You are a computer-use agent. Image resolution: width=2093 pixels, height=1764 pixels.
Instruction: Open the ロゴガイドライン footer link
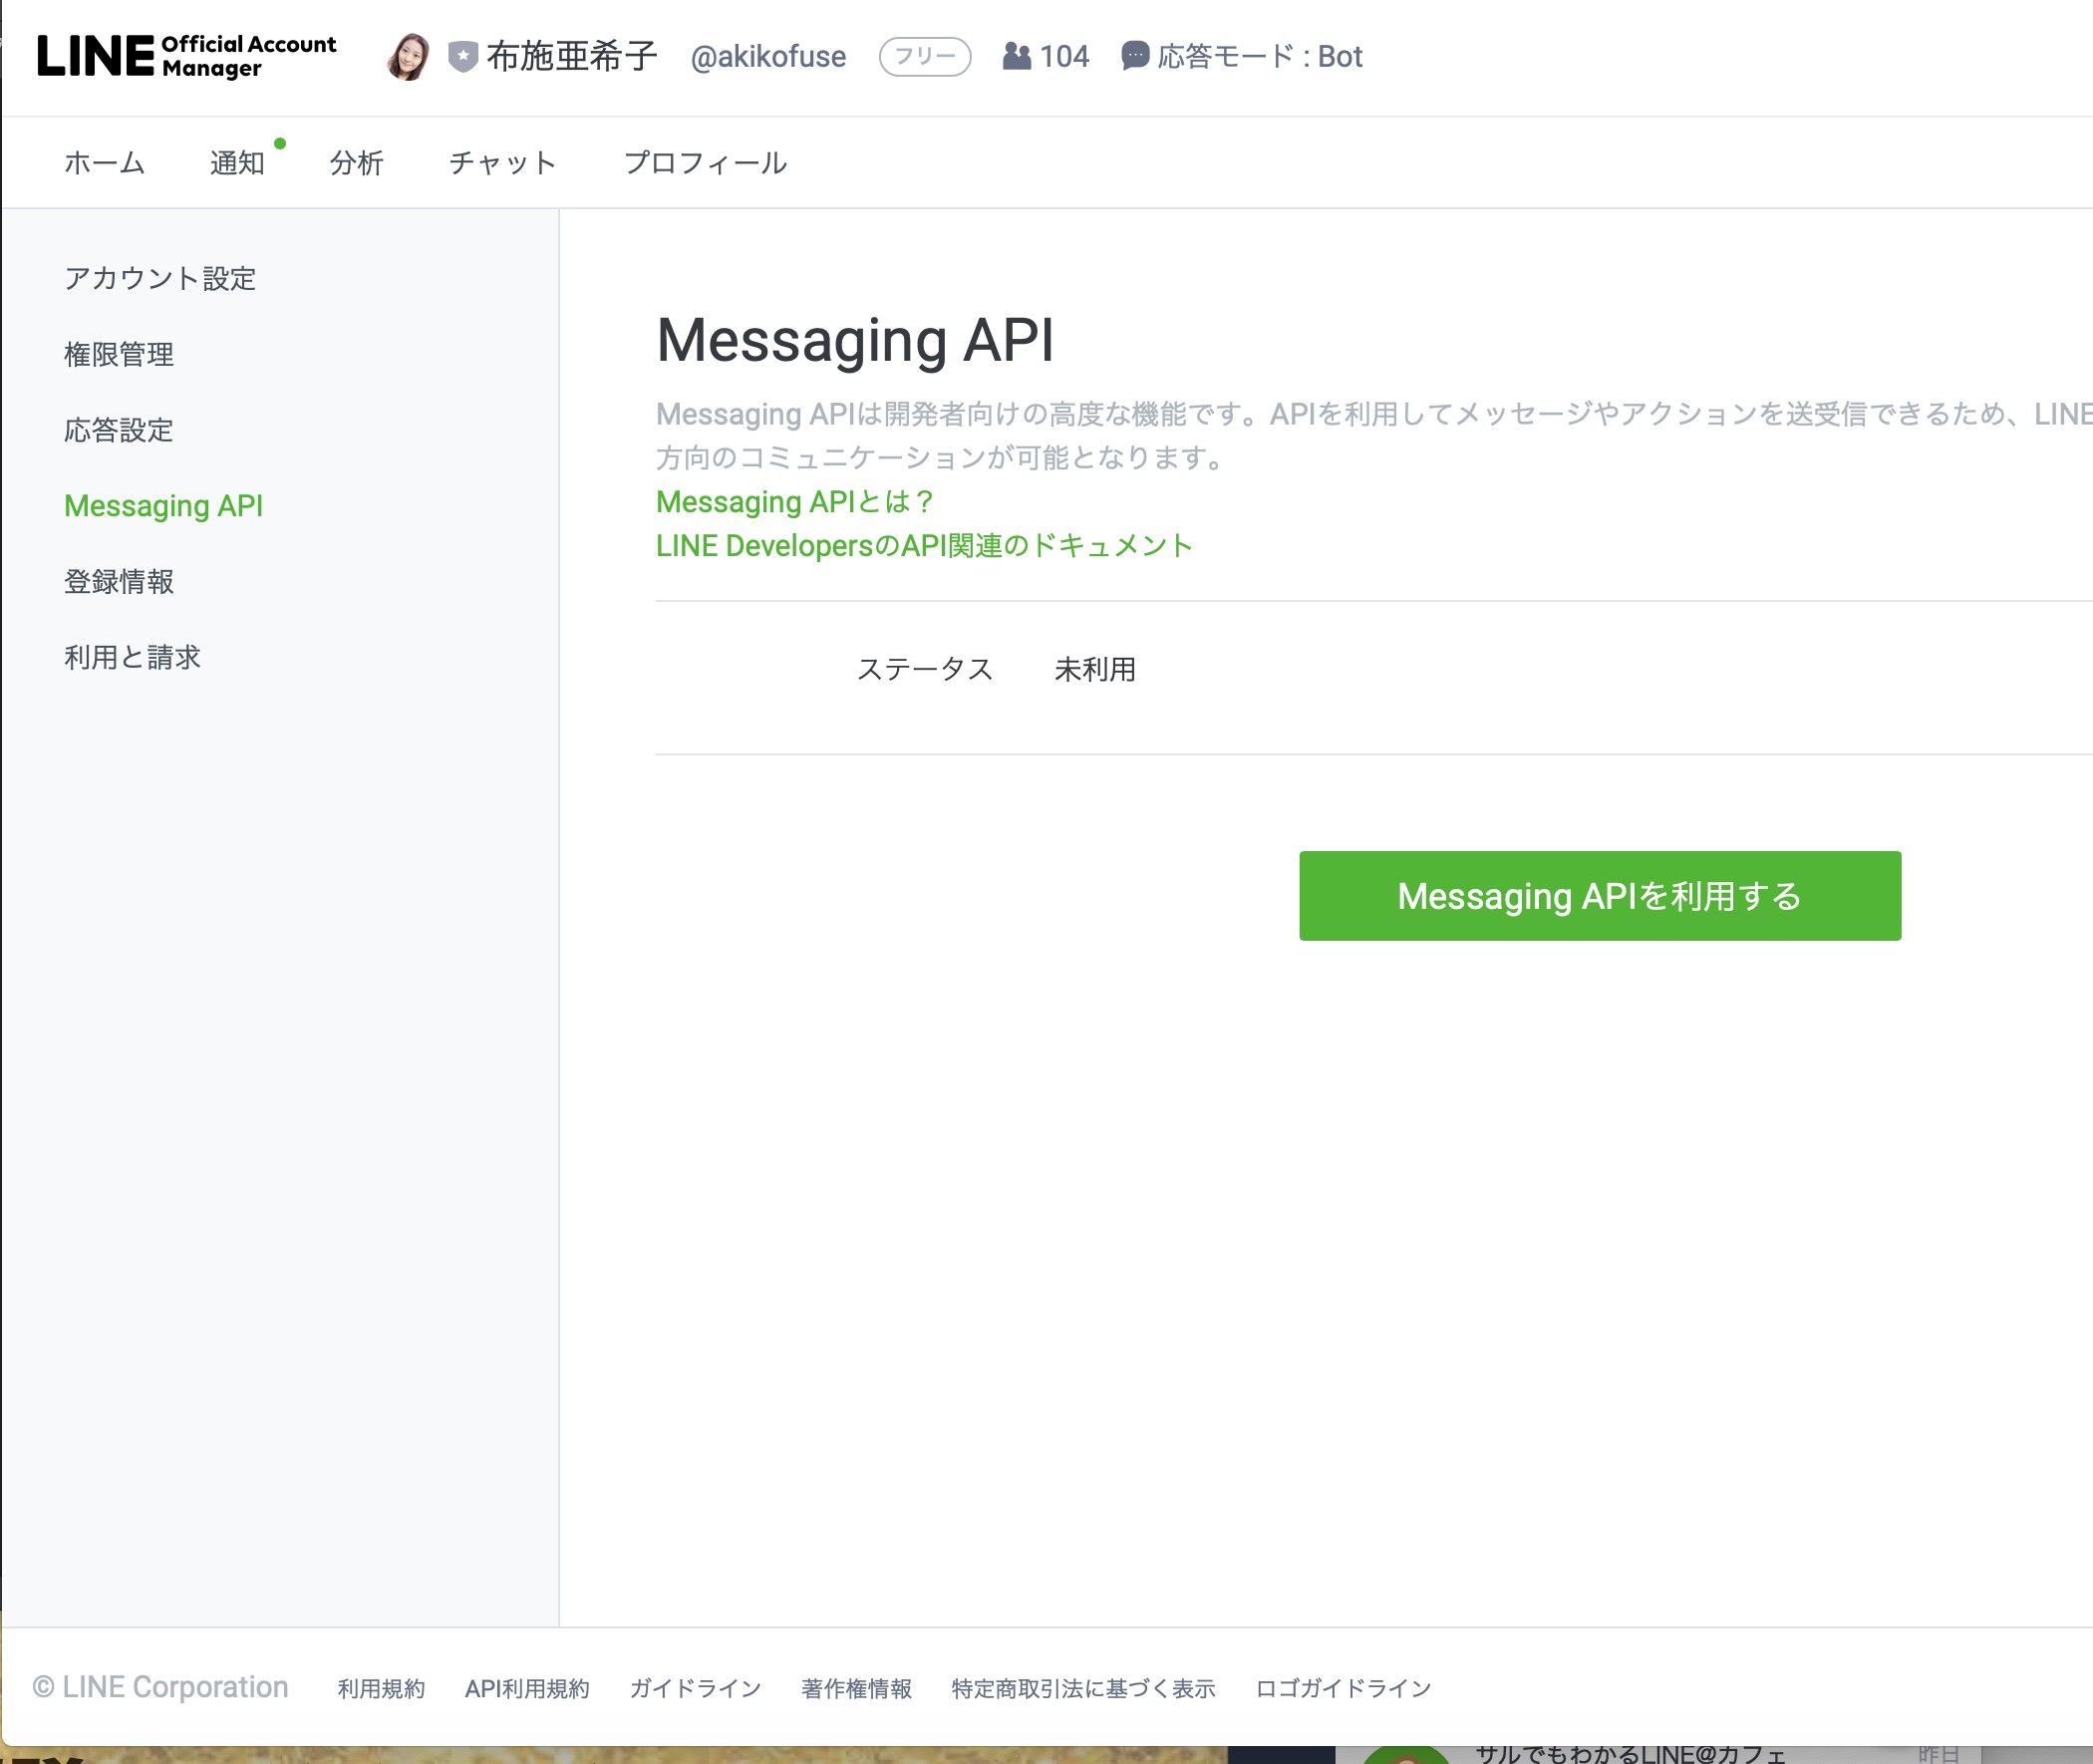1343,1688
